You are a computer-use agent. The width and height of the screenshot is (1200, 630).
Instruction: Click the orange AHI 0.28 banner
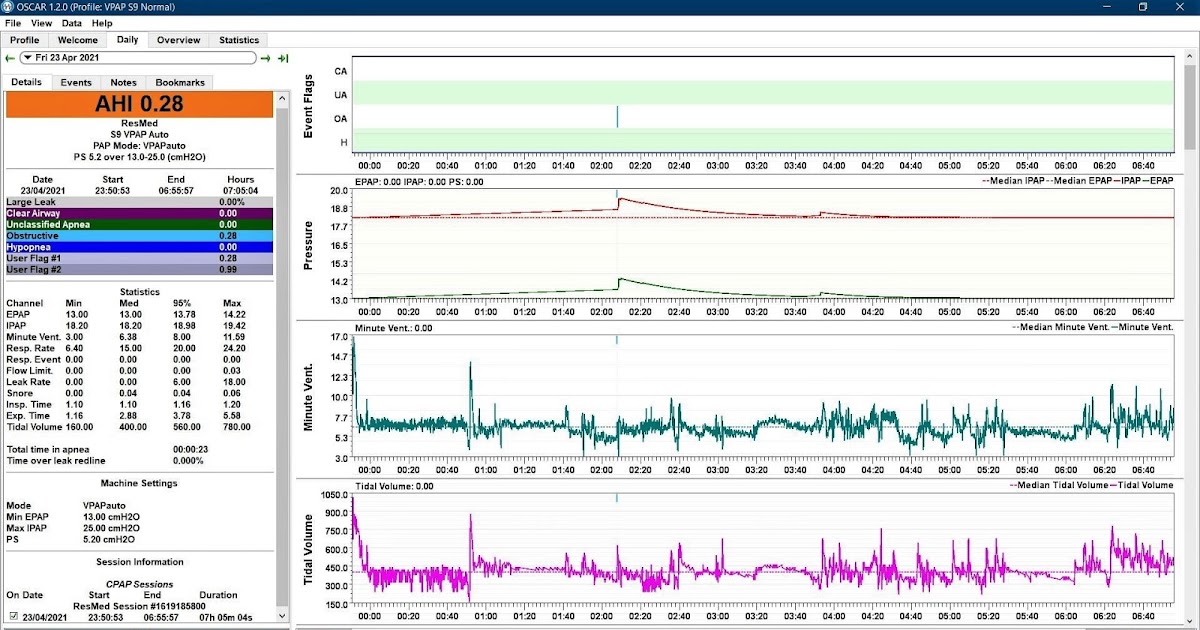(x=140, y=103)
